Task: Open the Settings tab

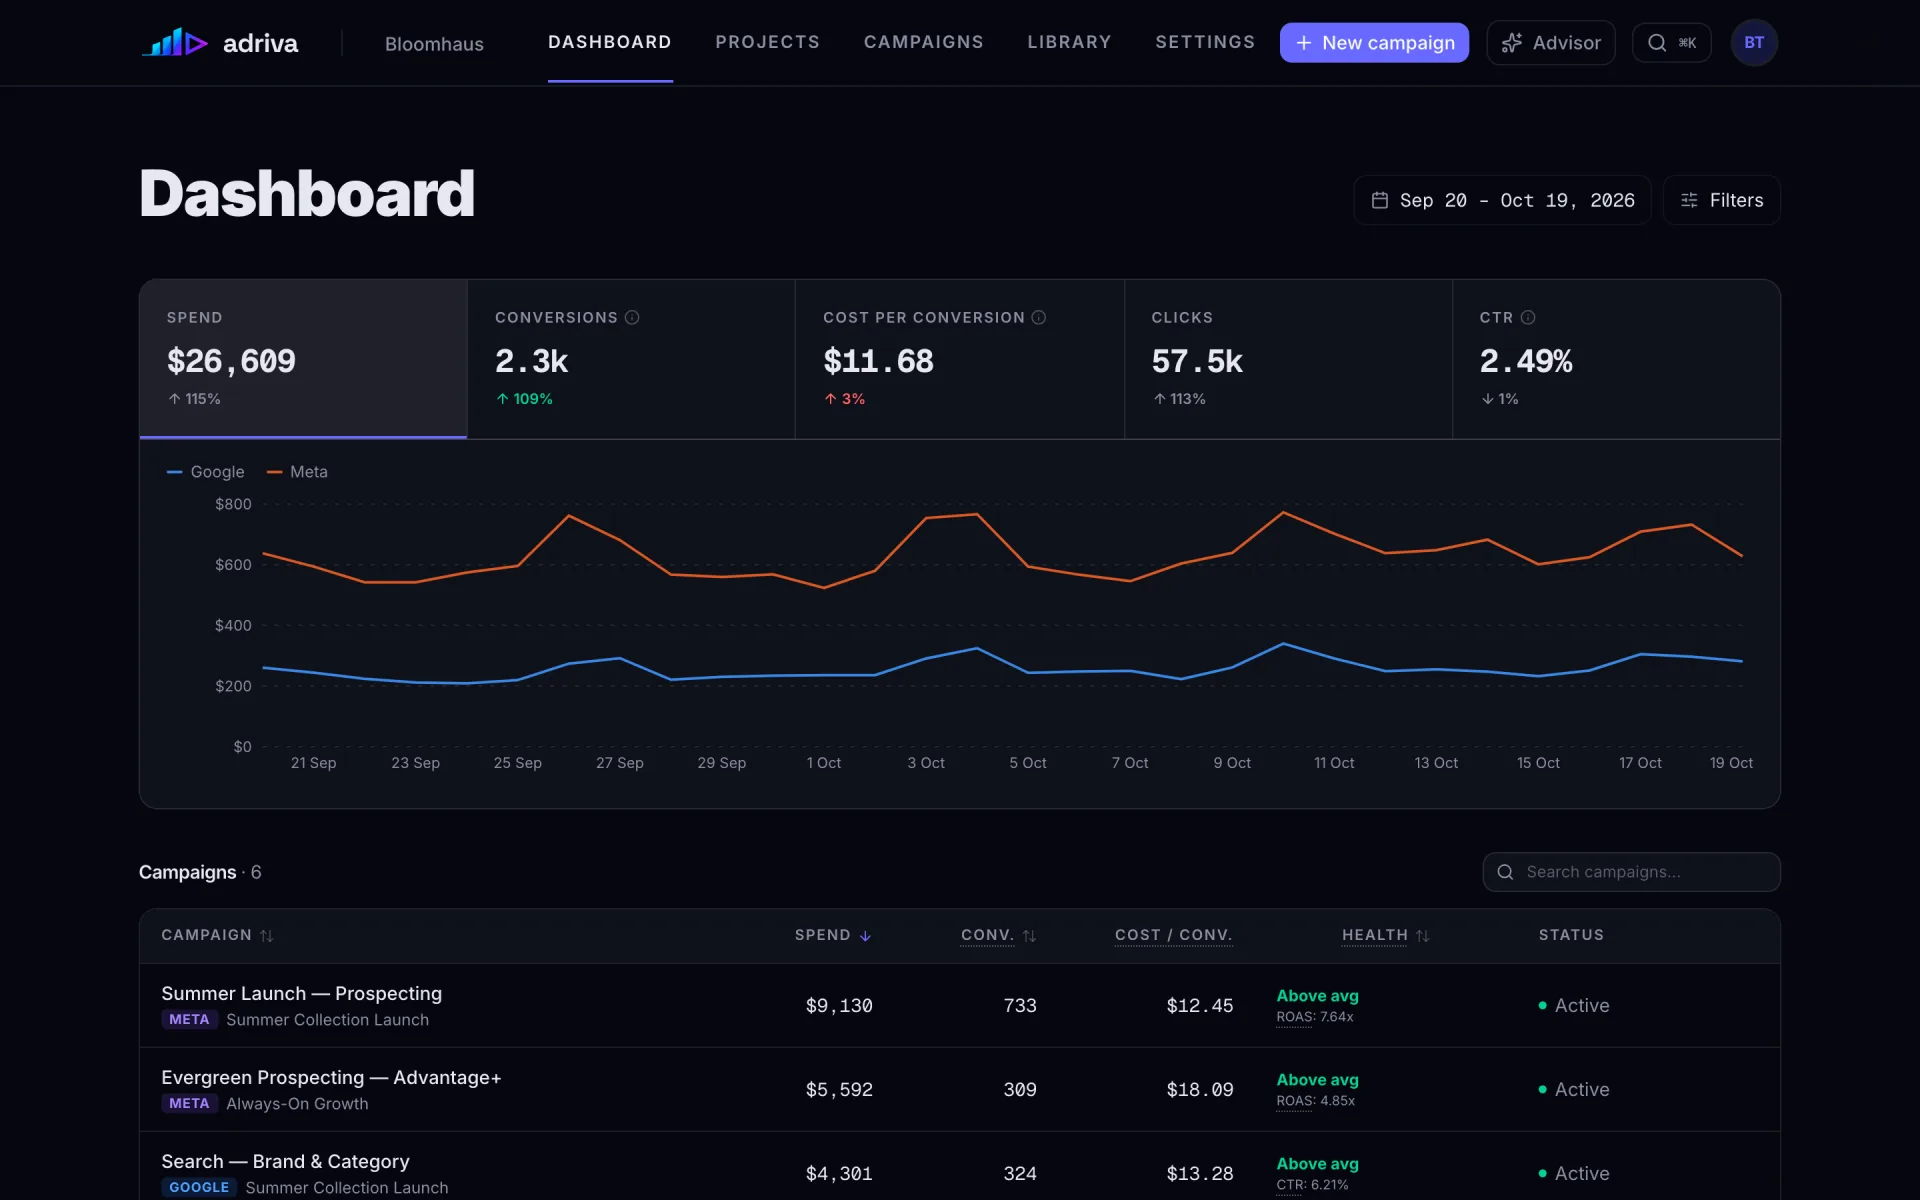Action: (x=1205, y=42)
